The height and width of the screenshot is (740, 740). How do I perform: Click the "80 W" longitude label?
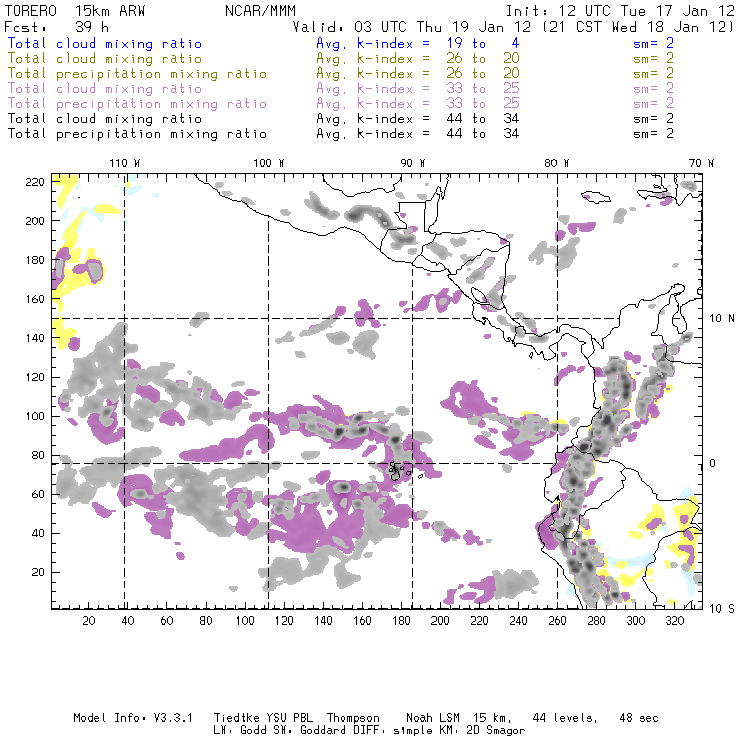click(556, 163)
